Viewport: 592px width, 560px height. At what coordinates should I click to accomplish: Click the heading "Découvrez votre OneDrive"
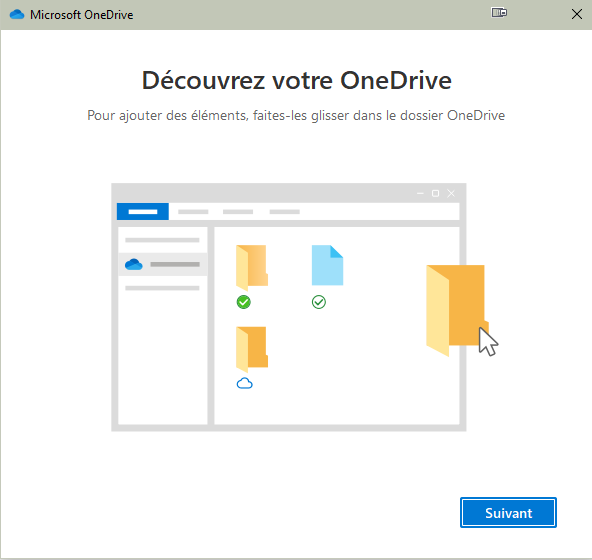pyautogui.click(x=296, y=80)
